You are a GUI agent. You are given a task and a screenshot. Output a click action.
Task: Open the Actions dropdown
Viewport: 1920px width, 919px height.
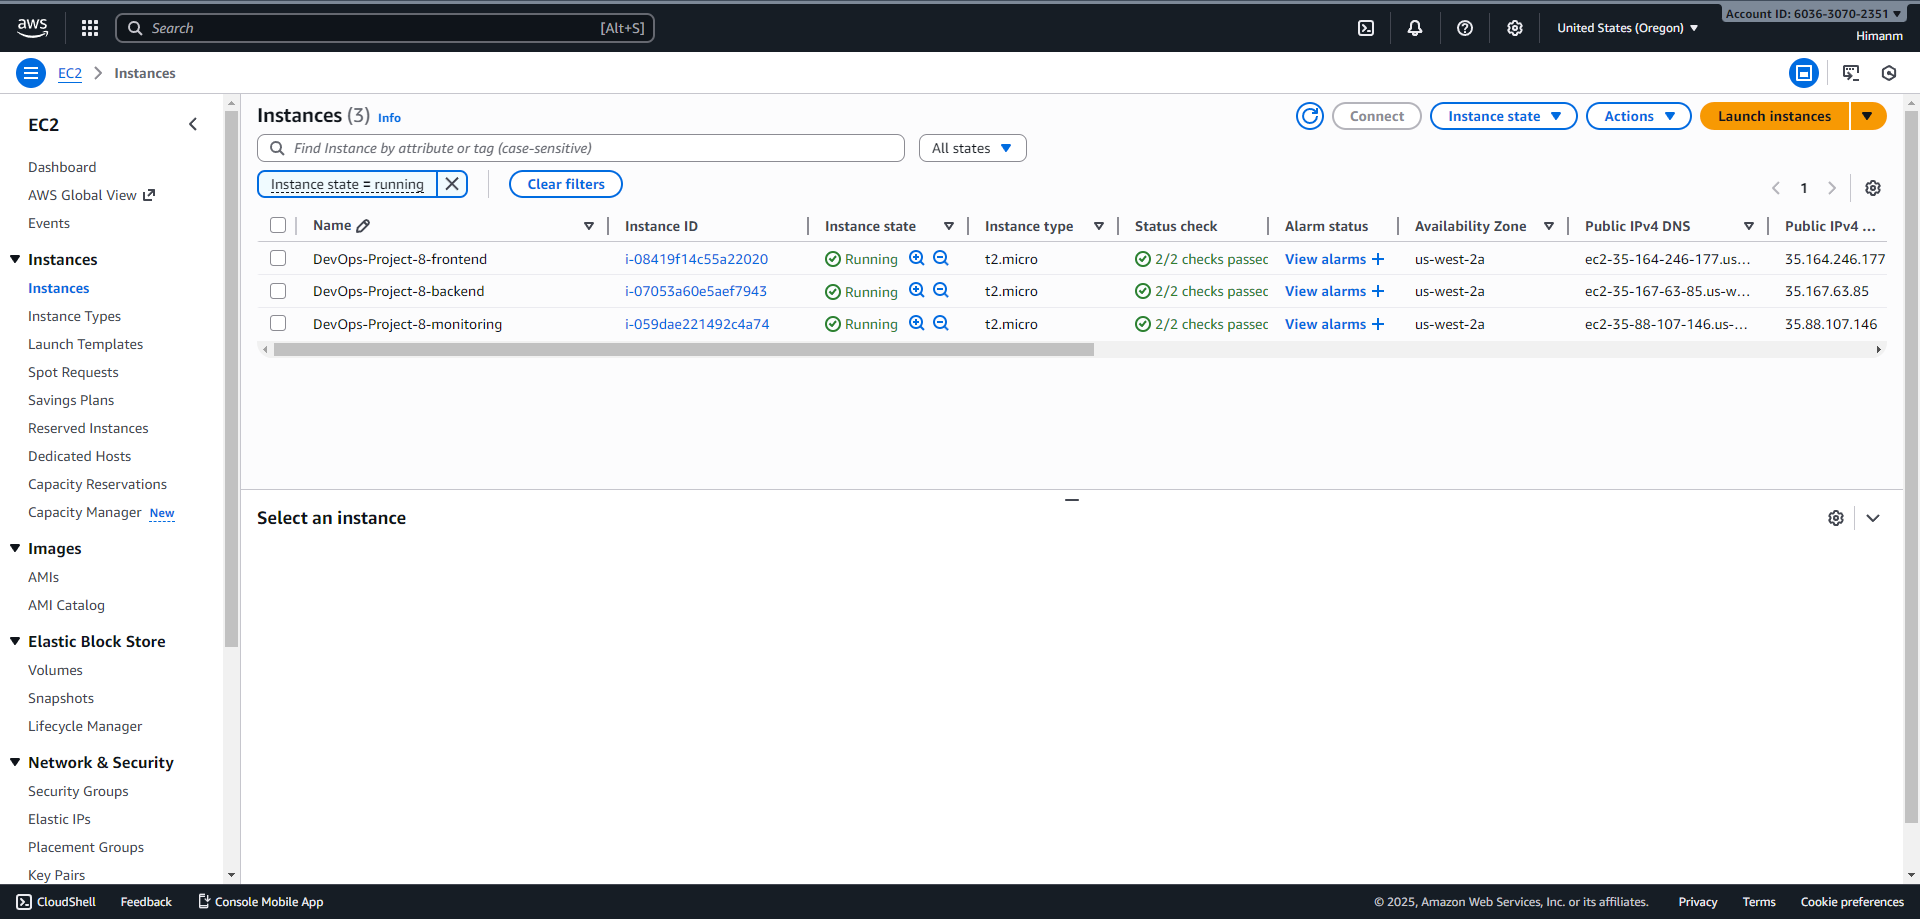coord(1637,116)
